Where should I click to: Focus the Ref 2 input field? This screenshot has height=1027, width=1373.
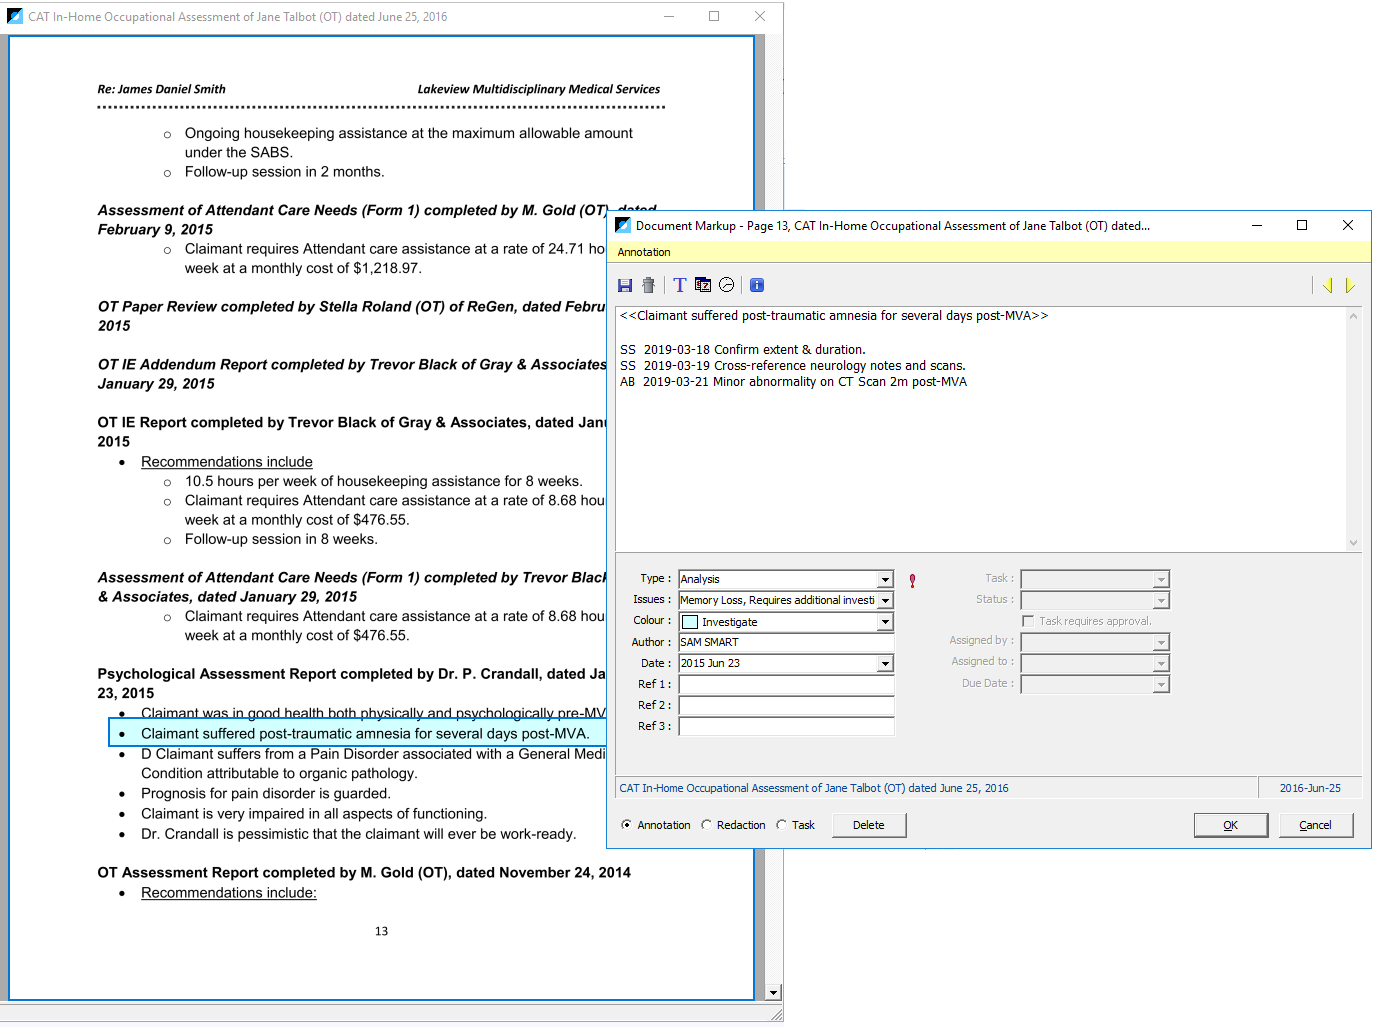pyautogui.click(x=786, y=705)
